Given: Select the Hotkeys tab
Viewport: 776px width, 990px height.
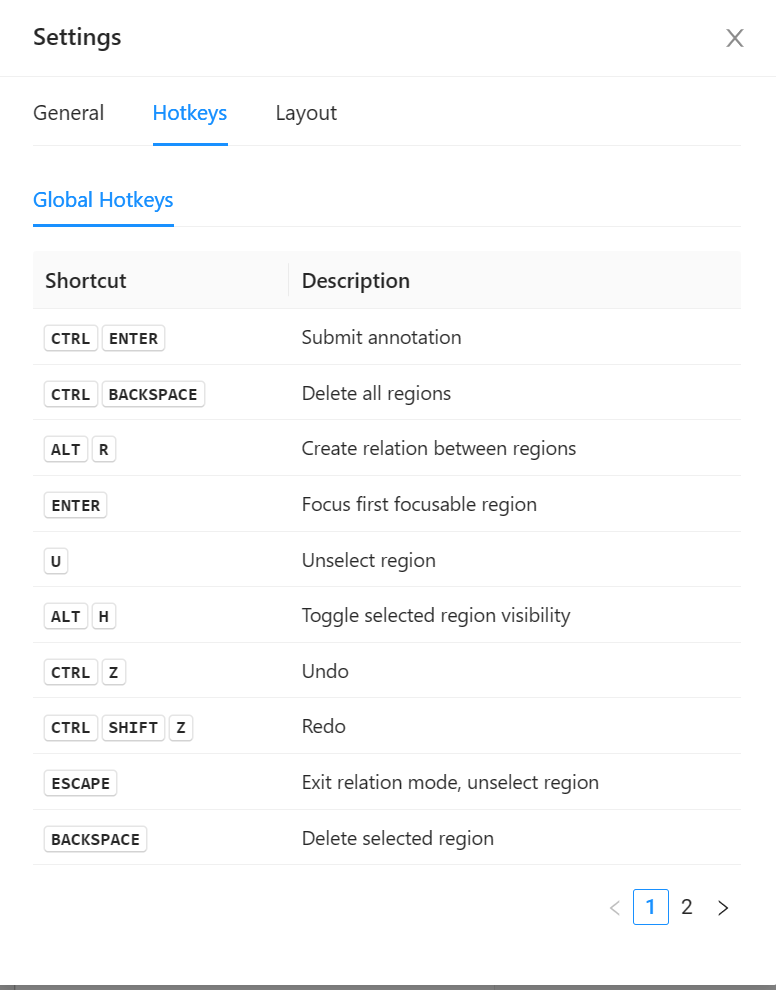Looking at the screenshot, I should click(190, 113).
